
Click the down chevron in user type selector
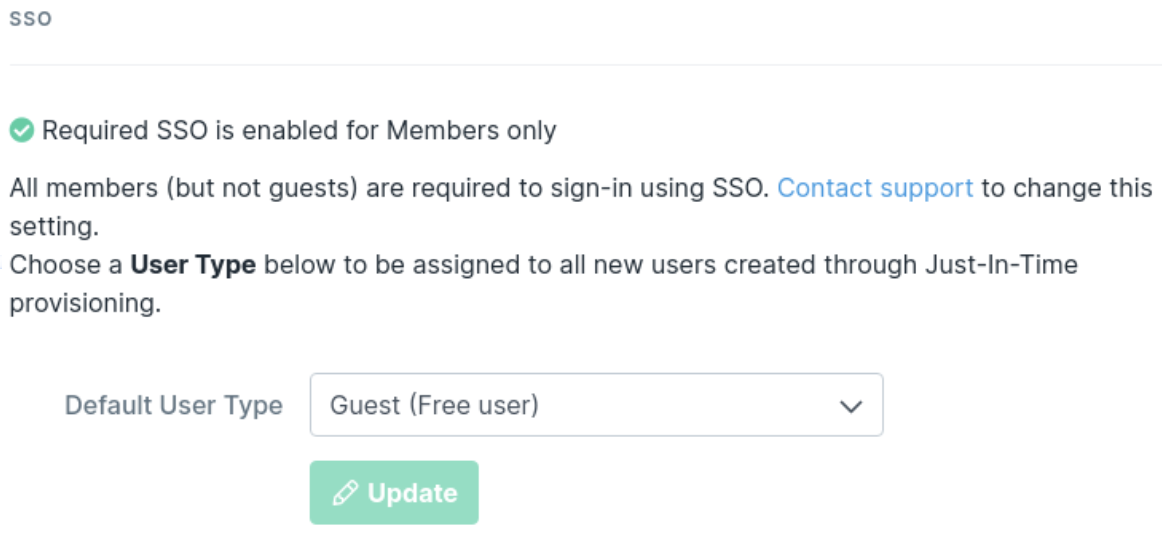pos(851,405)
